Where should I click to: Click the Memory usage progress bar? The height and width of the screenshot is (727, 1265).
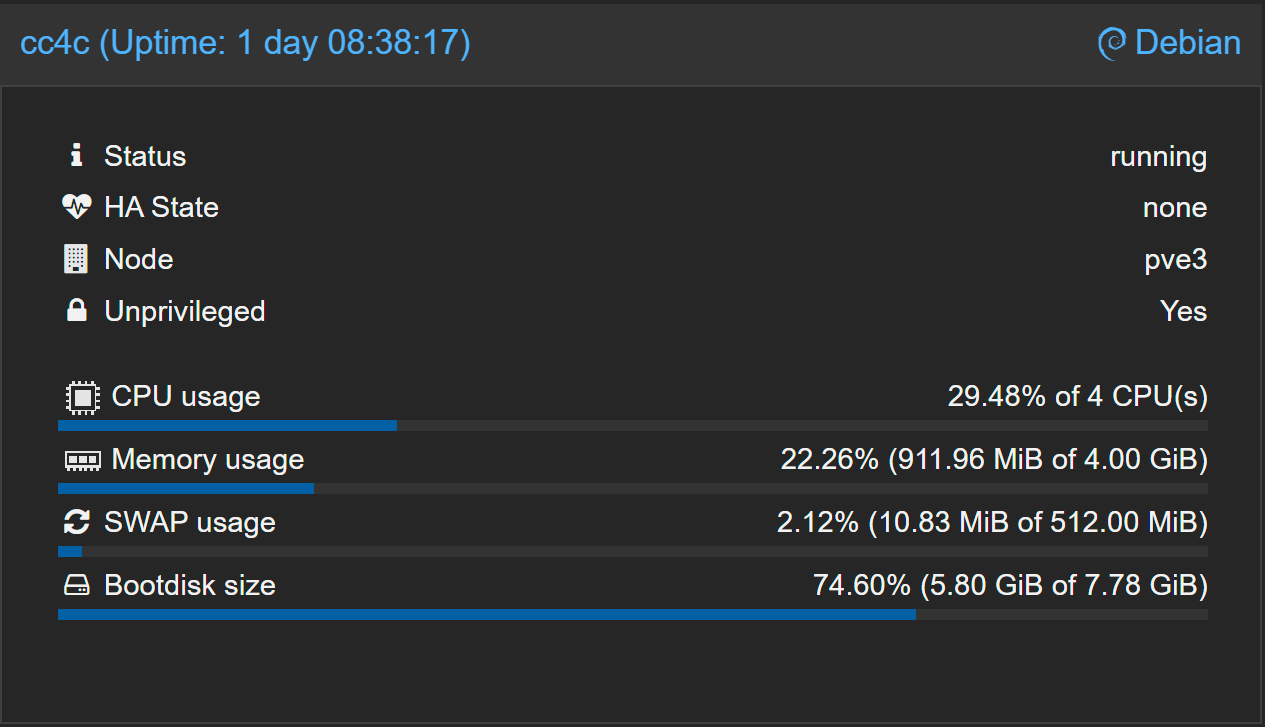632,489
